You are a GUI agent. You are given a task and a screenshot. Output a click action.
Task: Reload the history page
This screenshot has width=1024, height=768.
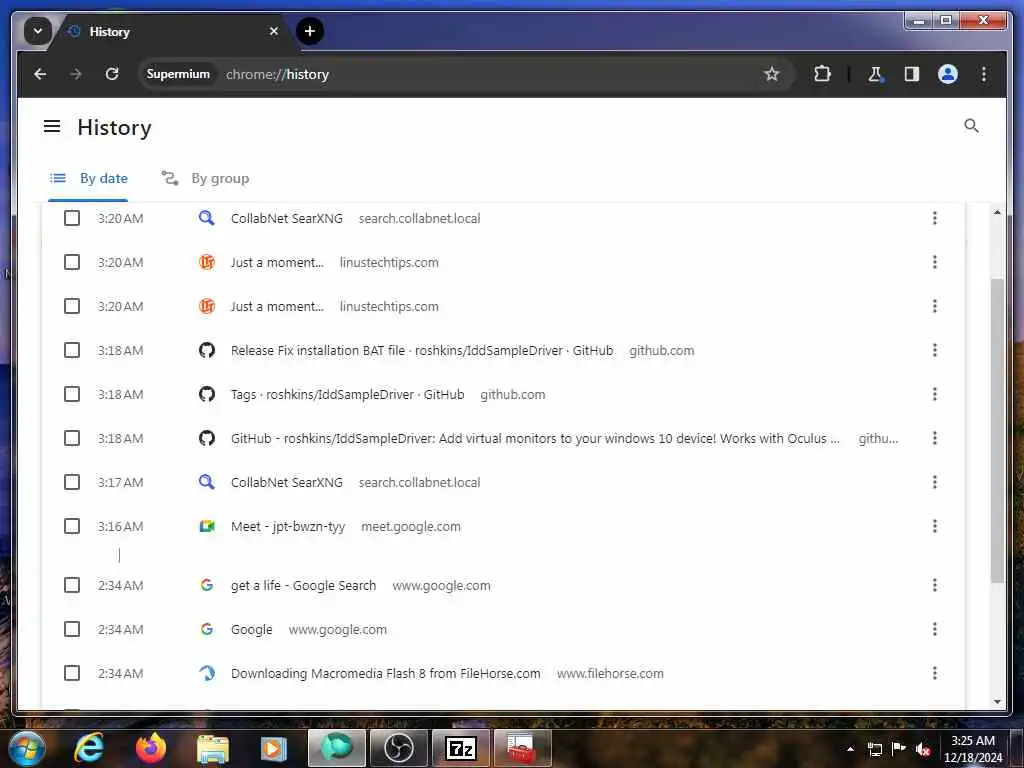(x=112, y=74)
